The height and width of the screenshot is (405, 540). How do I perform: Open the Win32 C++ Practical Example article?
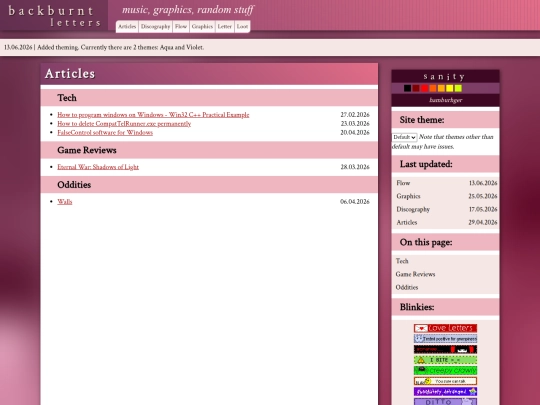(x=153, y=115)
